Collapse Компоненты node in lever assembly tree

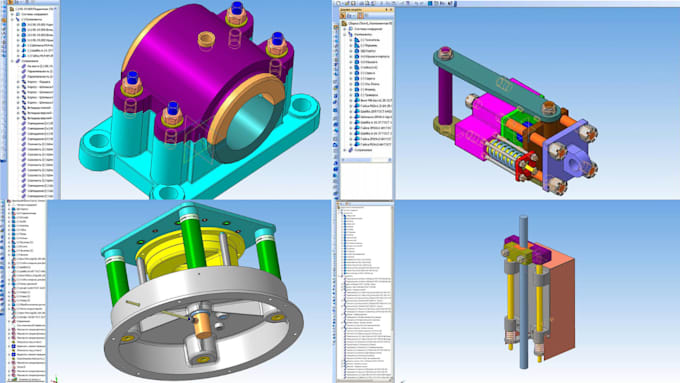pyautogui.click(x=345, y=34)
